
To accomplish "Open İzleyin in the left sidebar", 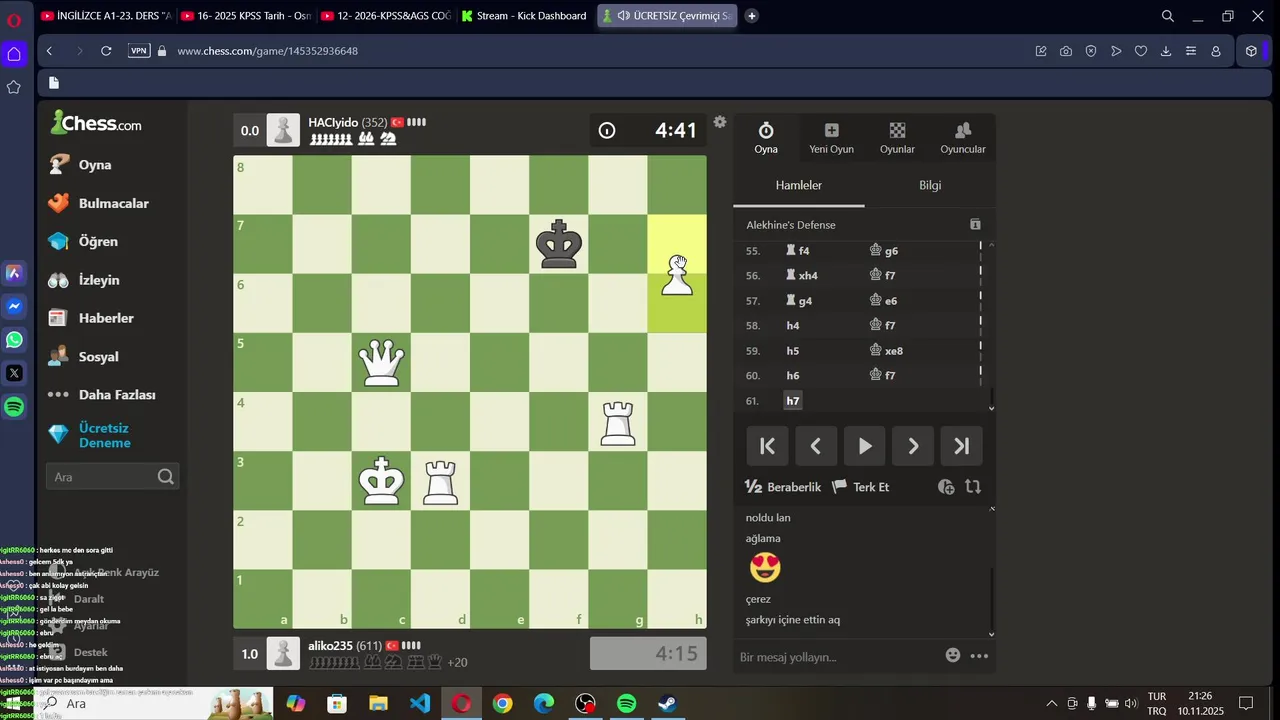I will point(84,280).
